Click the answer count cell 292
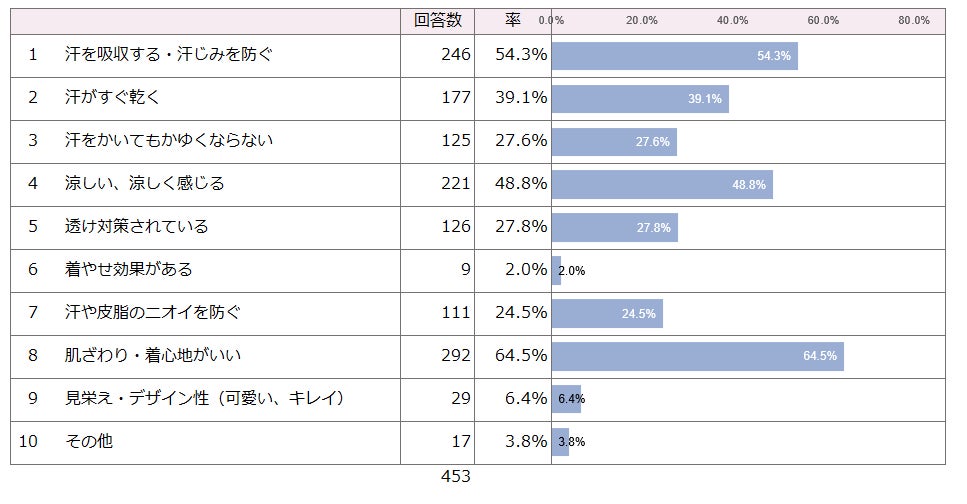 (x=456, y=356)
